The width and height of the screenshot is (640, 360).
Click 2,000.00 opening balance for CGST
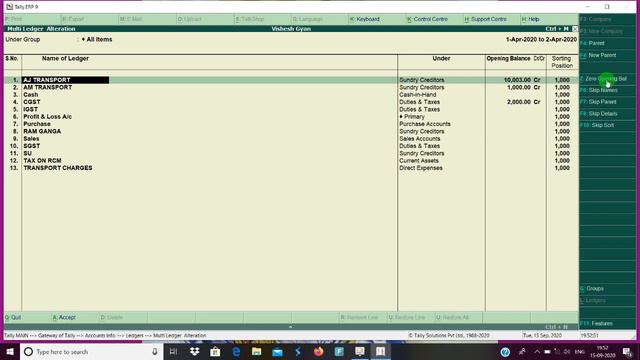click(519, 102)
